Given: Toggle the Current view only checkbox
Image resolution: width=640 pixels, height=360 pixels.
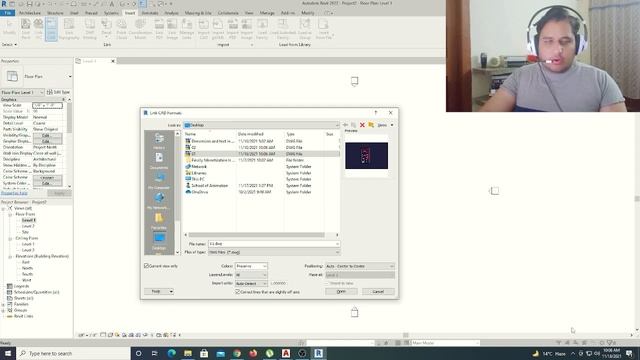Looking at the screenshot, I should [147, 266].
